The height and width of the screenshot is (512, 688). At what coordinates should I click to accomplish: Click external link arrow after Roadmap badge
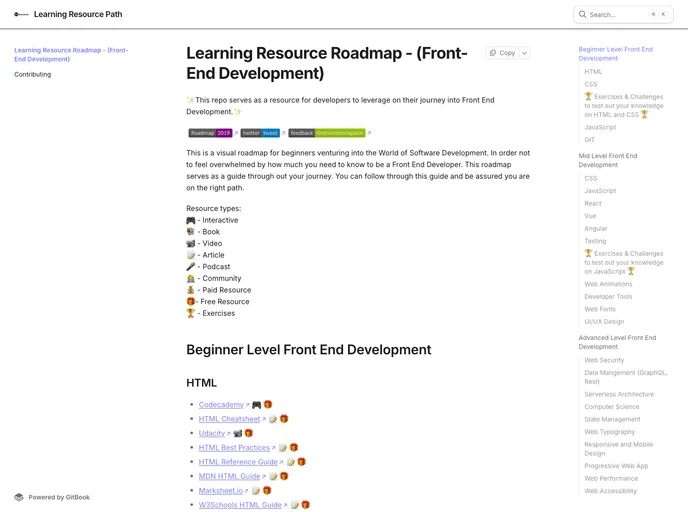[x=236, y=132]
